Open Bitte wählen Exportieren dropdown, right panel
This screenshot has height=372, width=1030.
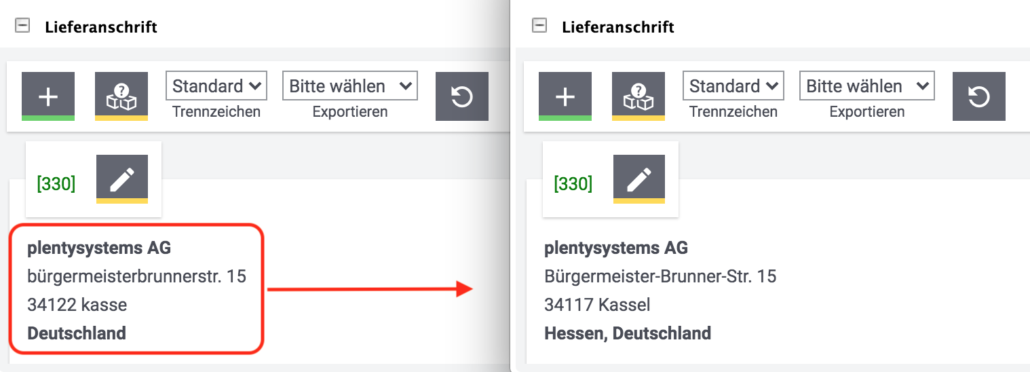(x=867, y=86)
